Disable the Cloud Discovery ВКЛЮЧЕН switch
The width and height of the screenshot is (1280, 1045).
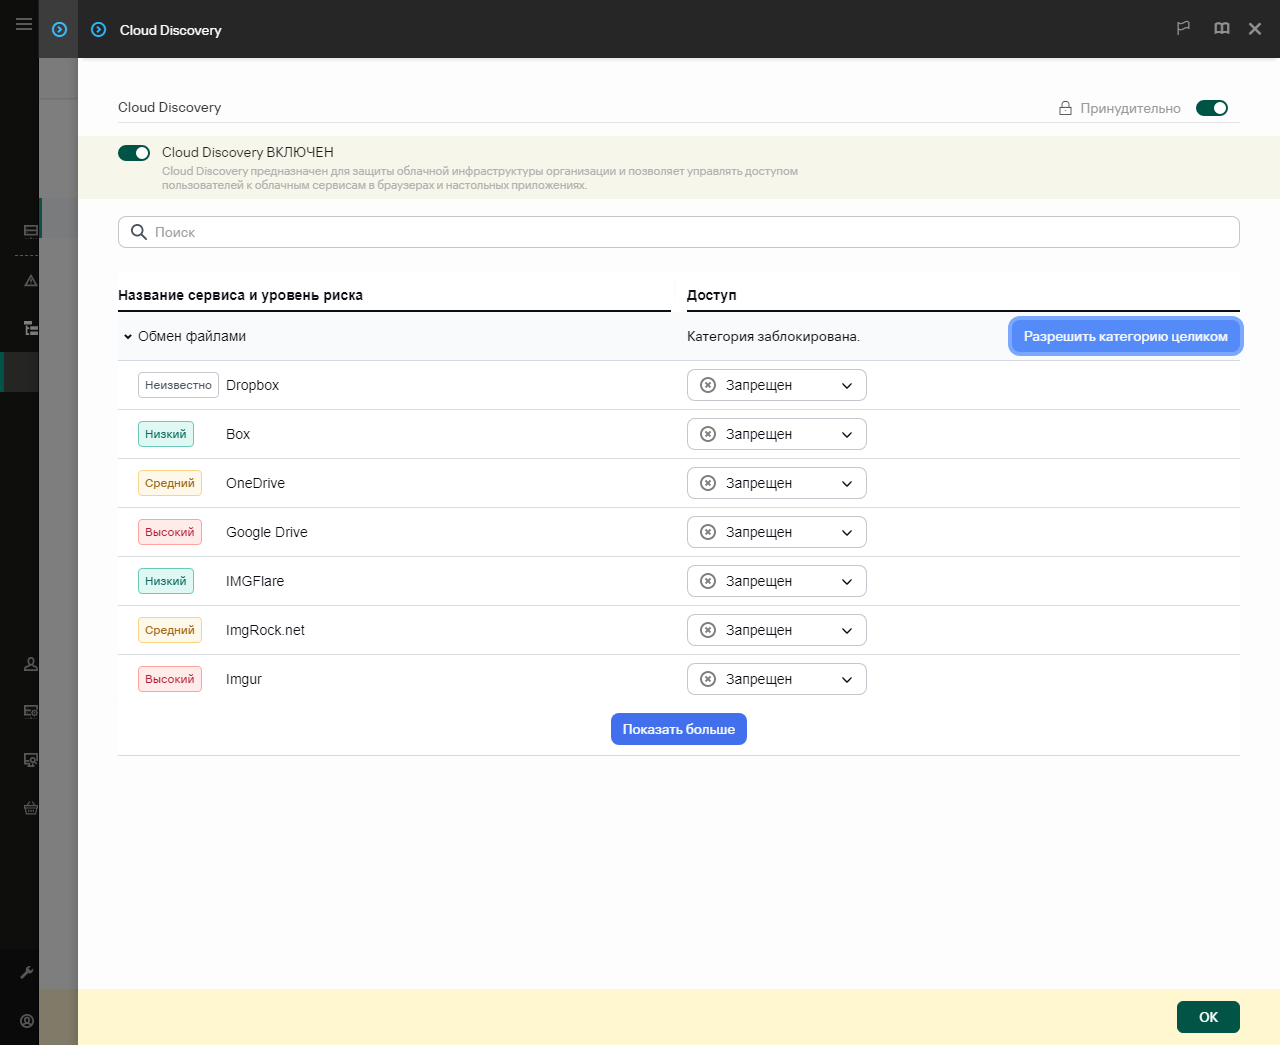pos(133,152)
